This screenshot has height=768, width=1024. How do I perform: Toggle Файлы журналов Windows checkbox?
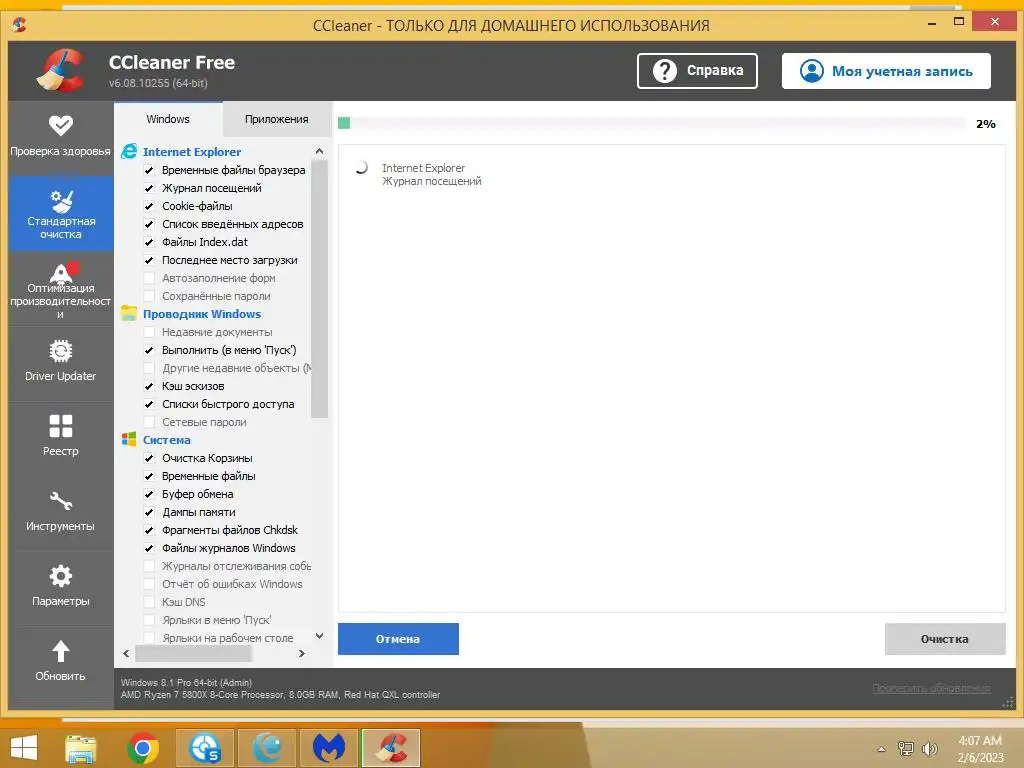coord(149,548)
